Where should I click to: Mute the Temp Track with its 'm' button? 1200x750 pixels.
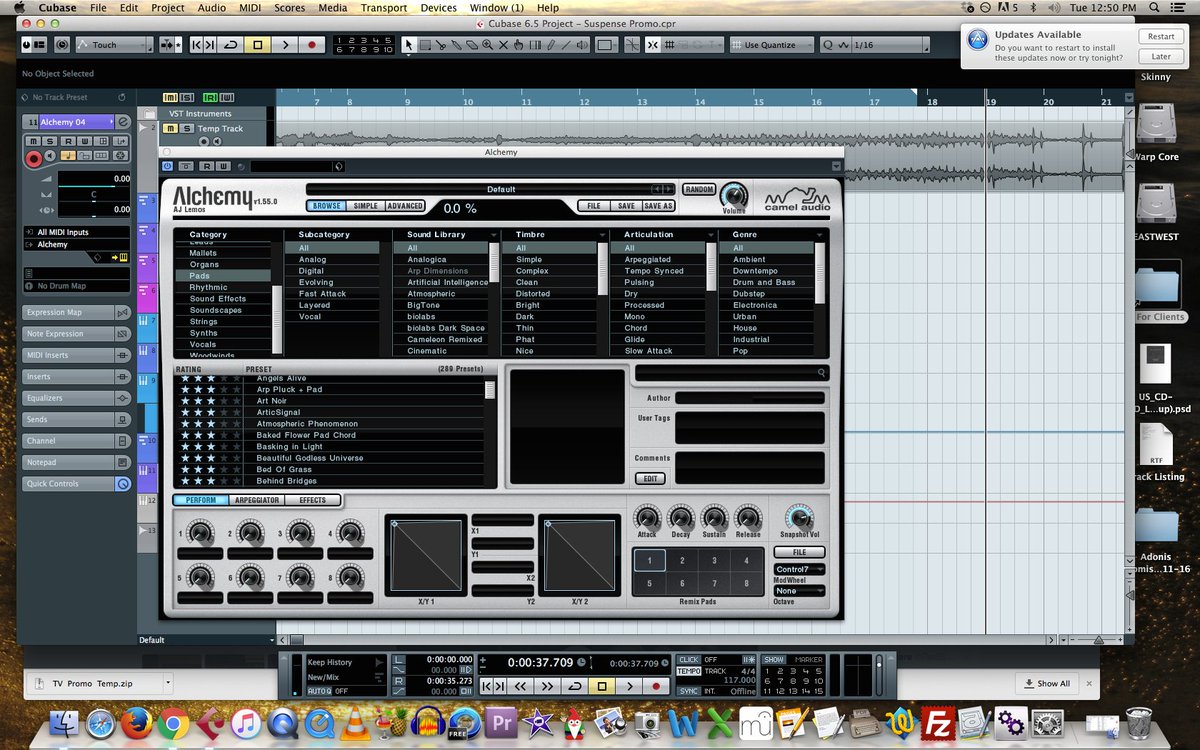pos(171,128)
